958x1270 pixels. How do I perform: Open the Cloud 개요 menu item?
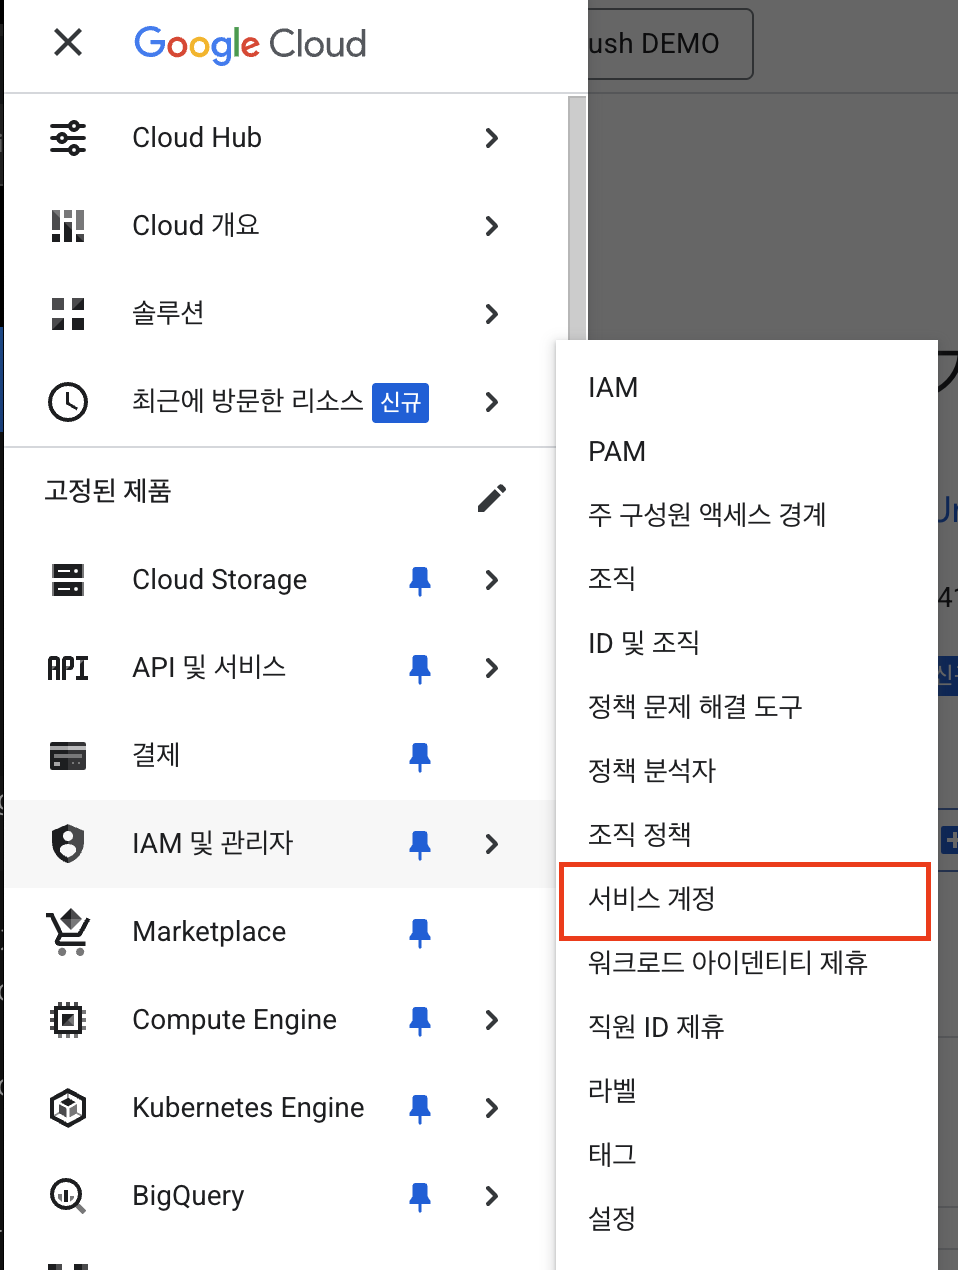(196, 226)
